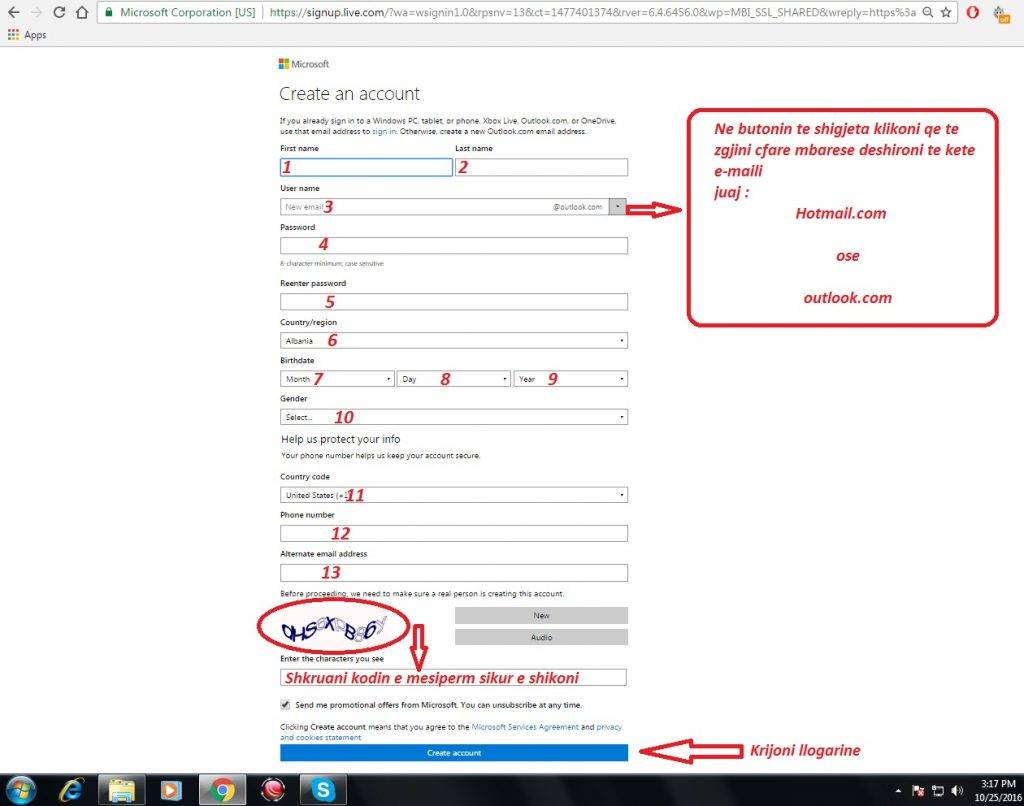This screenshot has width=1024, height=806.
Task: Open the birthdate Month dropdown
Action: [x=337, y=379]
